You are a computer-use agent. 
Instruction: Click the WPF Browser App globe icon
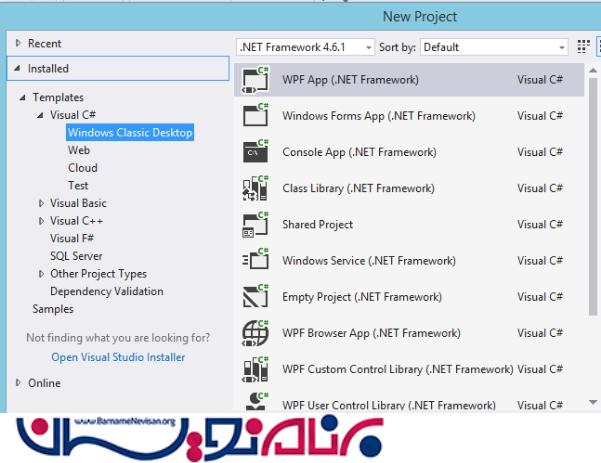coord(256,332)
